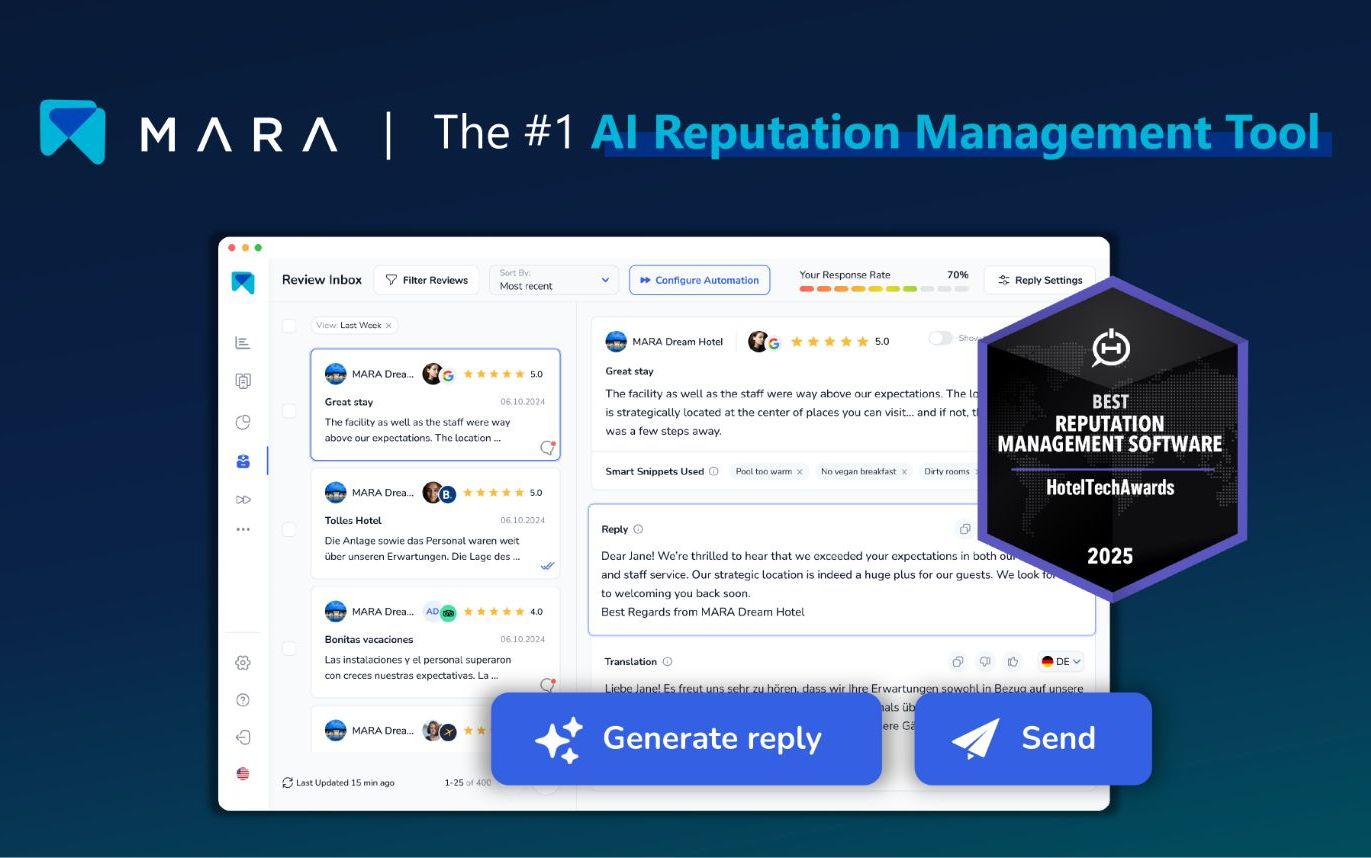Click the HotelTechAwards 2025 badge
The image size is (1371, 858).
[1112, 438]
